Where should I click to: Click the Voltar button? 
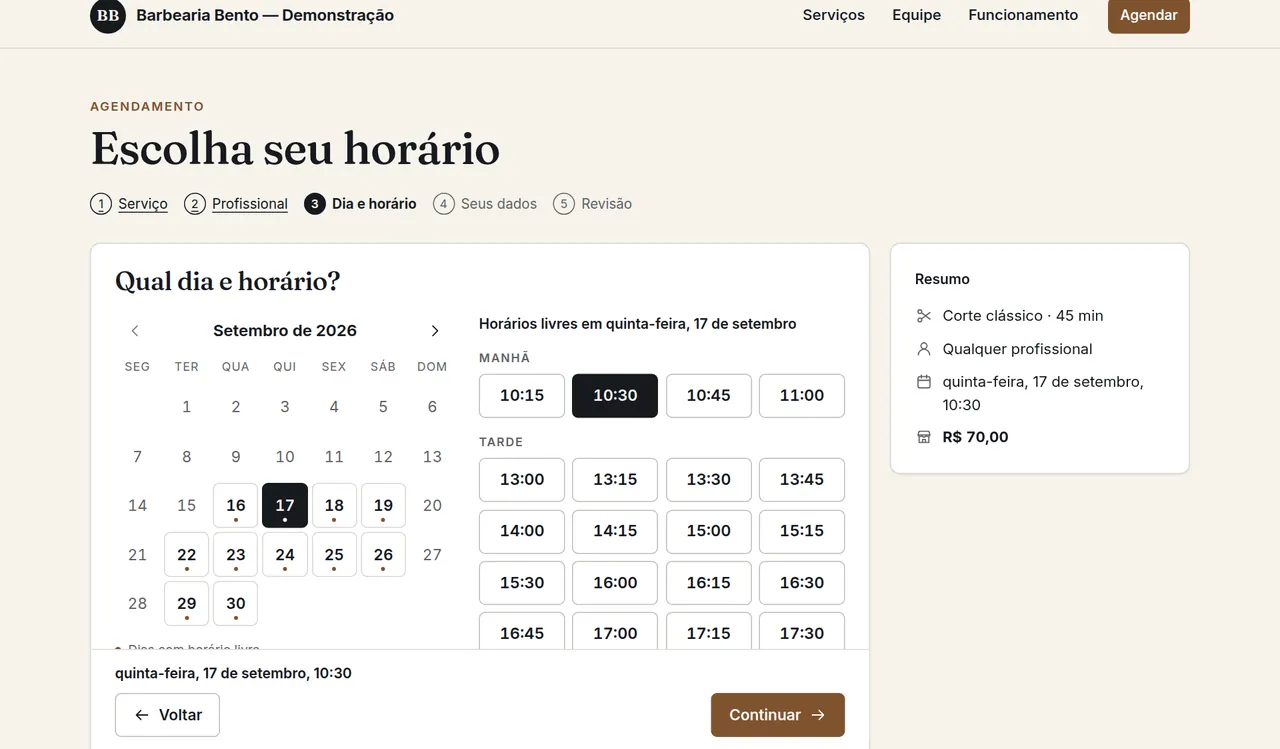point(167,715)
